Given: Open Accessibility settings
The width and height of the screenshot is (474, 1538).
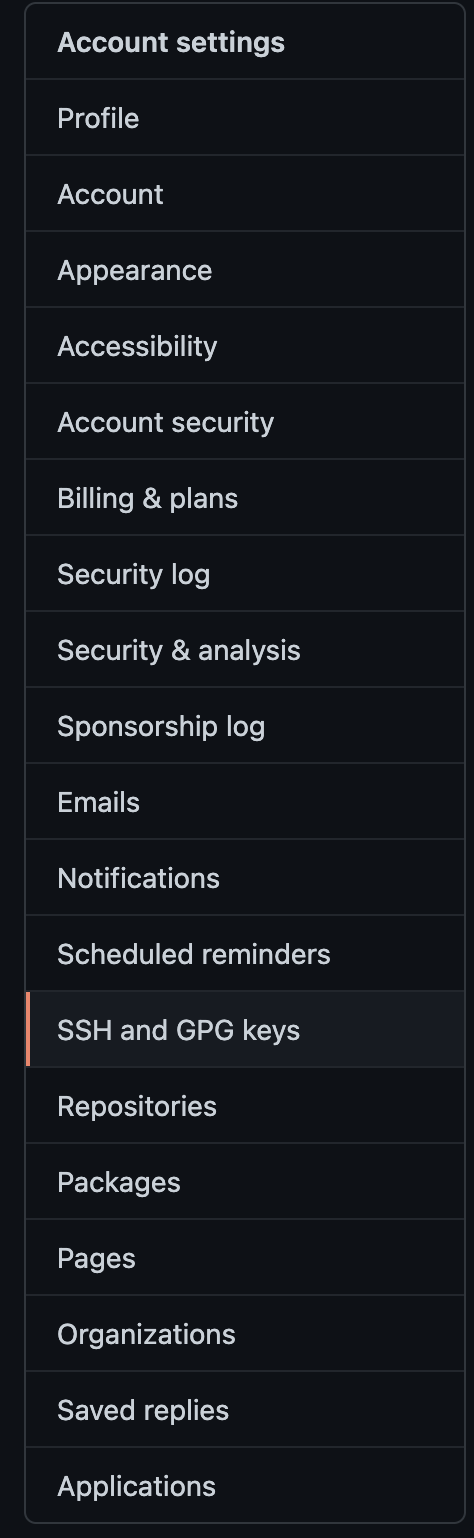Looking at the screenshot, I should pos(245,346).
